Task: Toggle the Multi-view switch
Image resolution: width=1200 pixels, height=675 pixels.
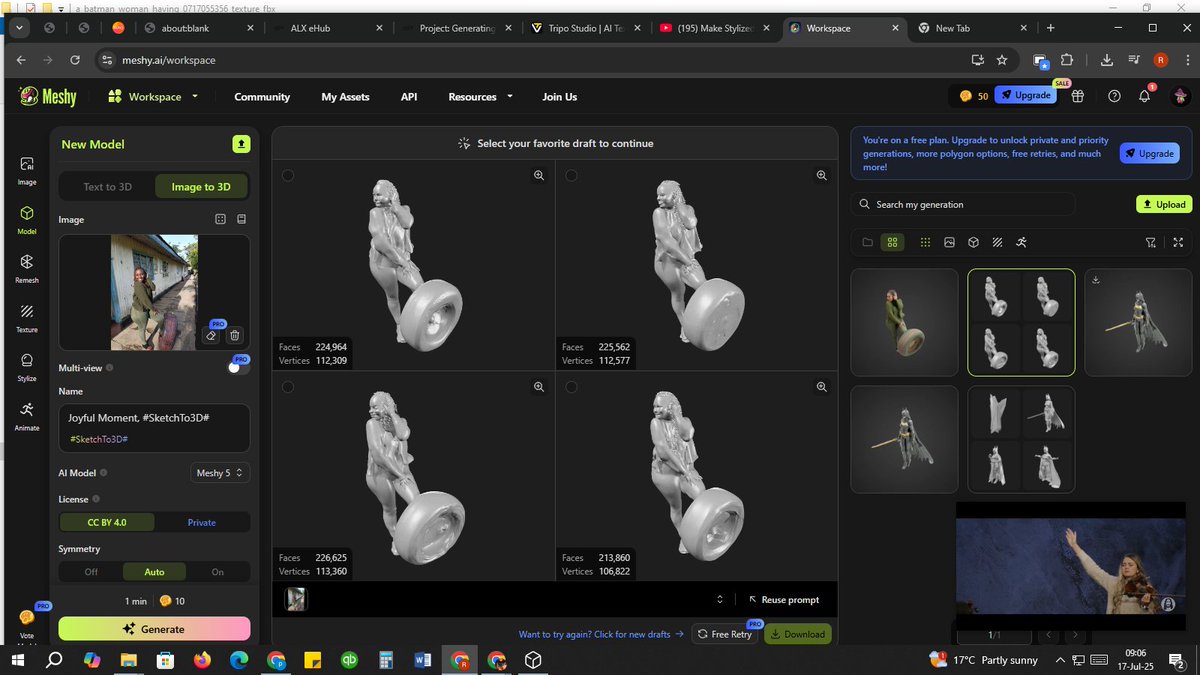Action: coord(238,367)
